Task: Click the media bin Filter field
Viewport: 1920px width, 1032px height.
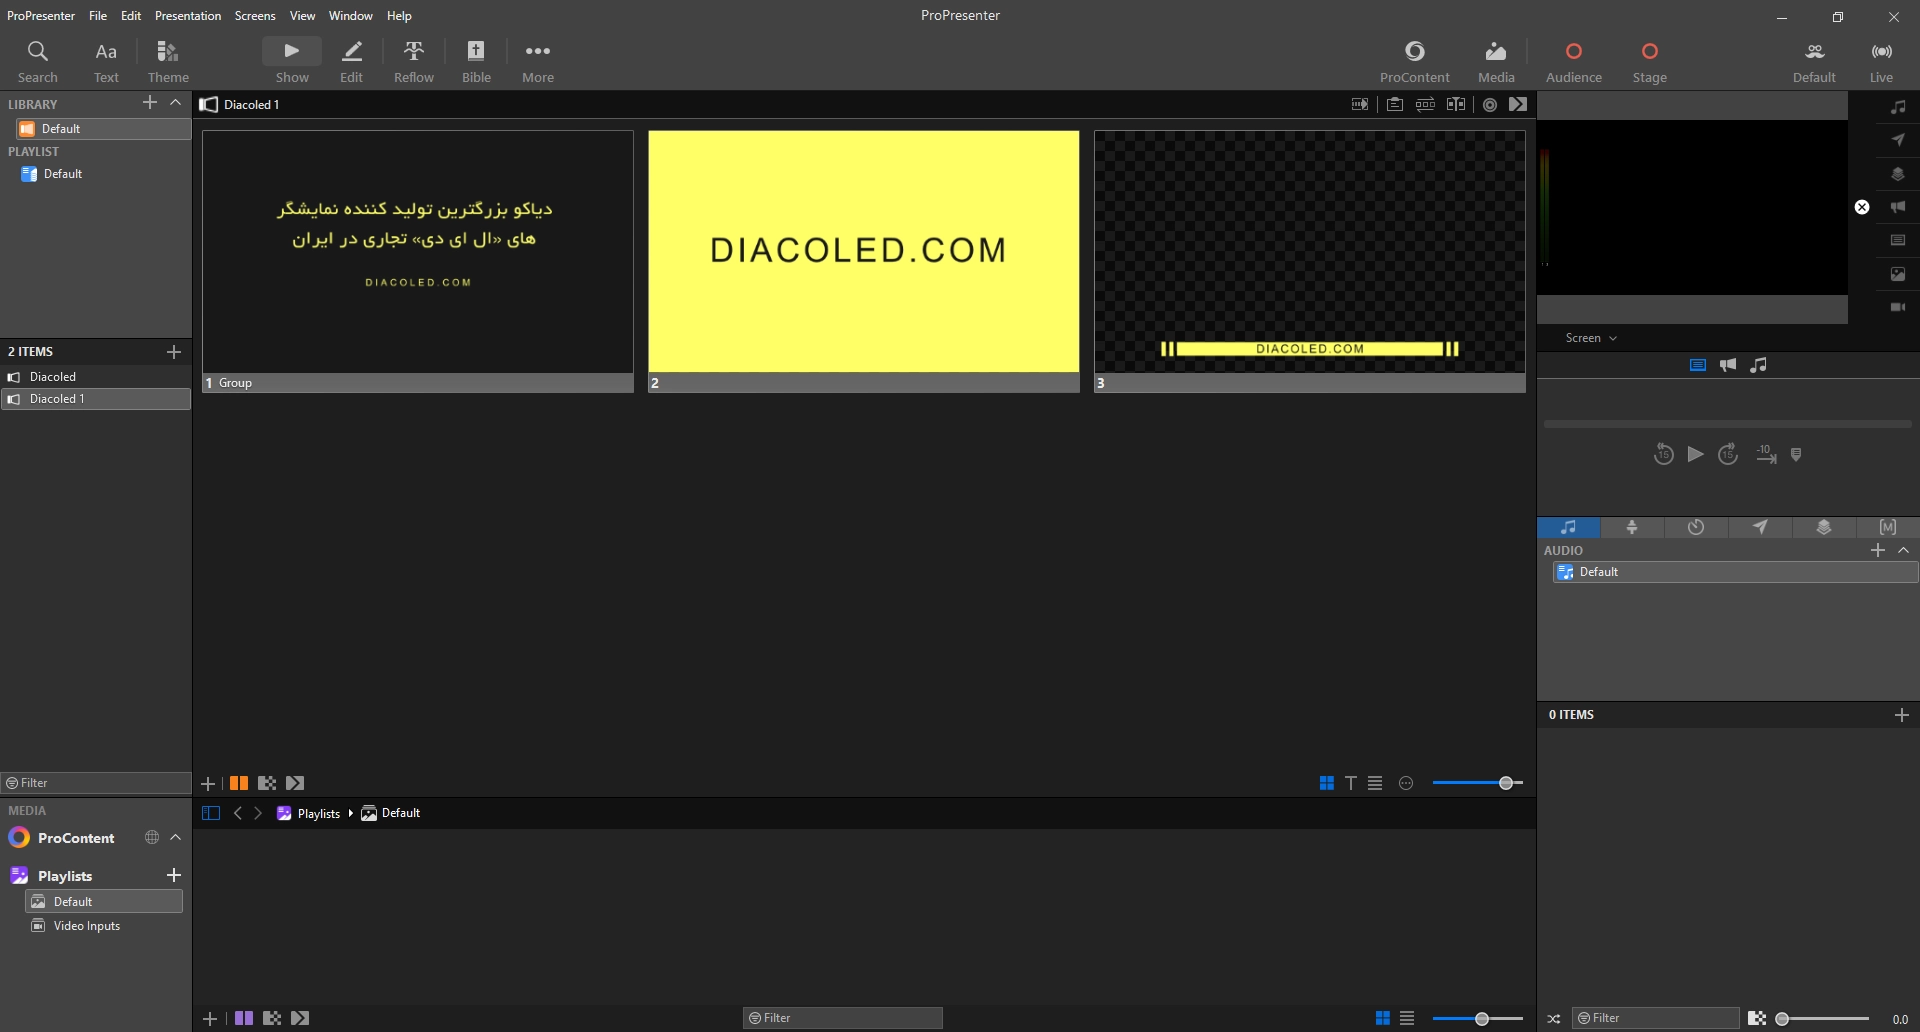Action: [843, 1018]
